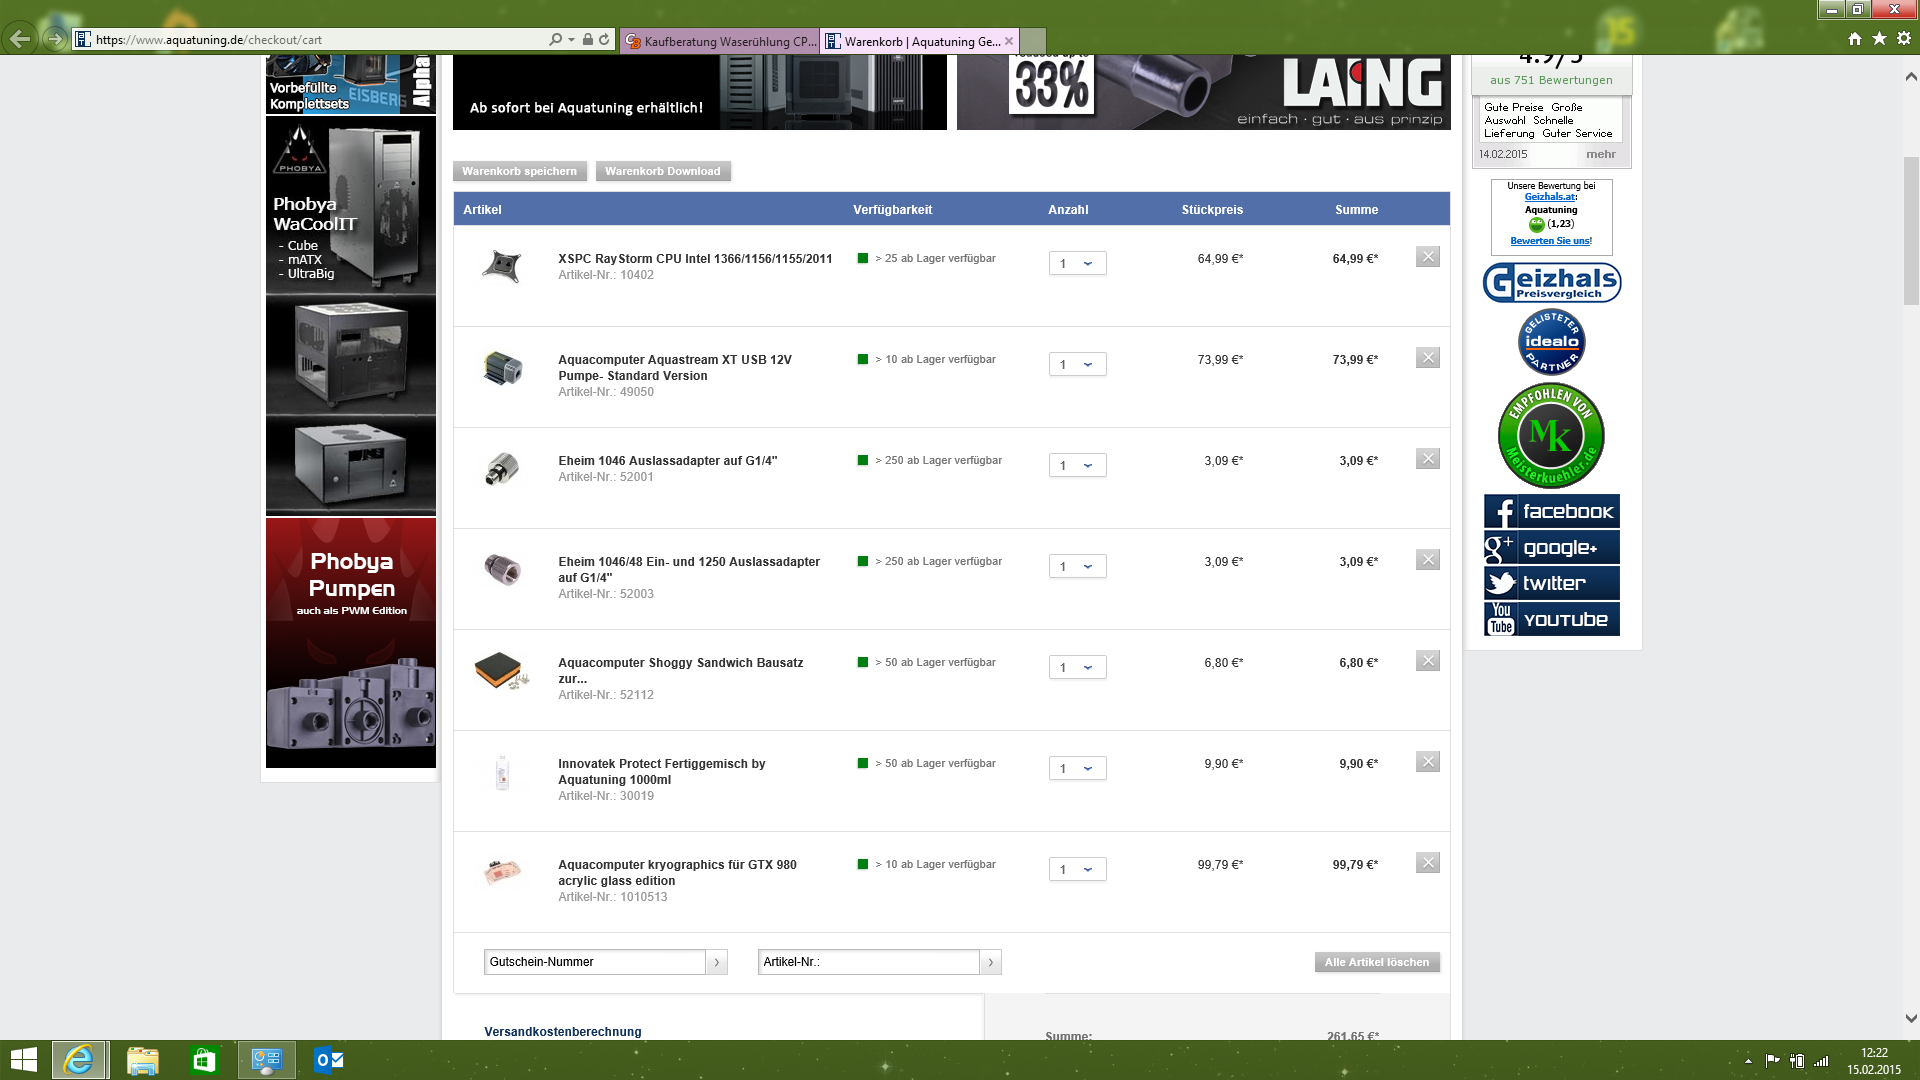Open the Facebook social icon
This screenshot has height=1080, width=1920.
click(x=1551, y=512)
